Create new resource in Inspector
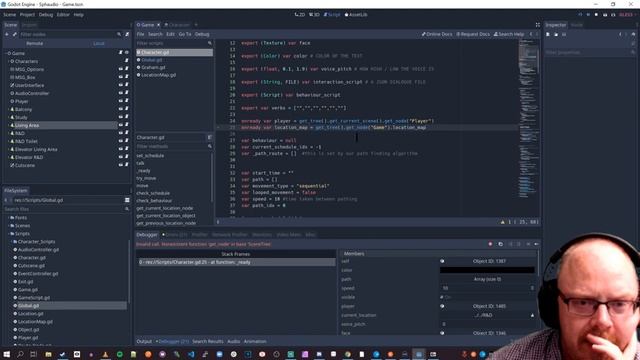The width and height of the screenshot is (640, 360). [548, 35]
